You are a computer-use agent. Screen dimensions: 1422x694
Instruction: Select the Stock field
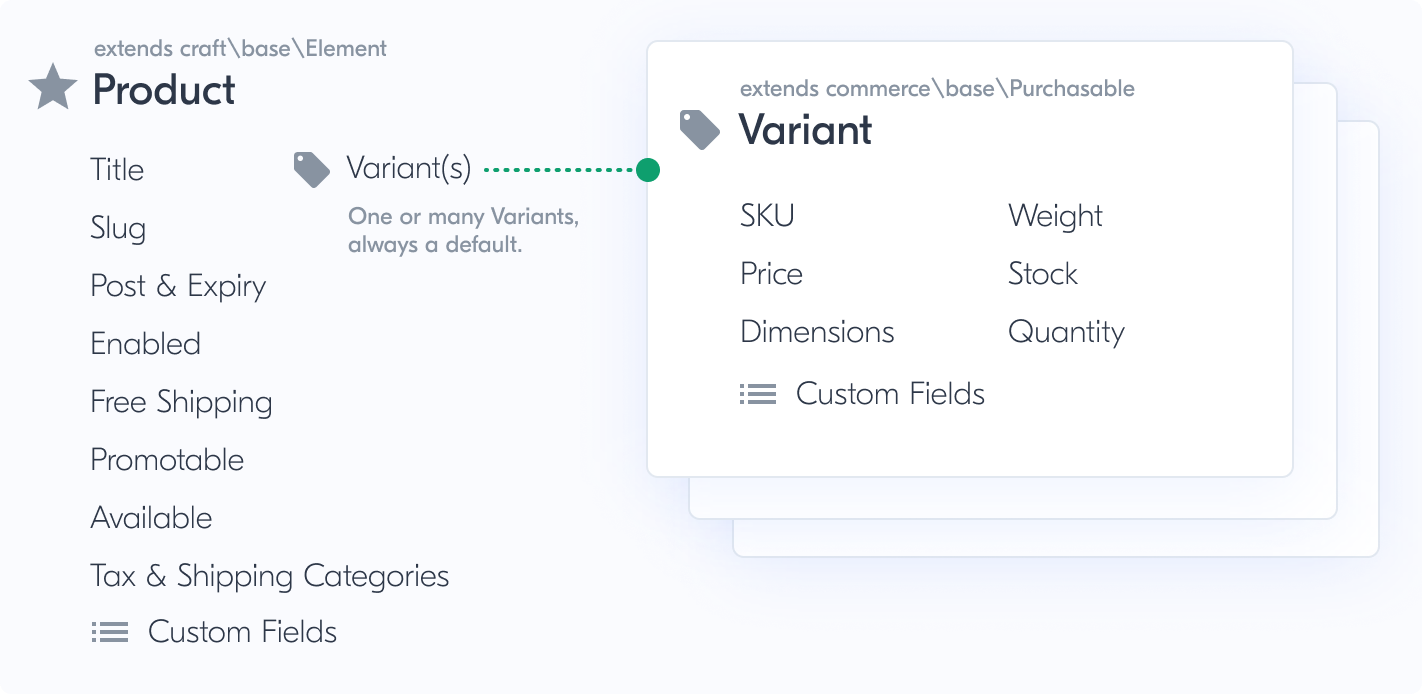pyautogui.click(x=1043, y=274)
